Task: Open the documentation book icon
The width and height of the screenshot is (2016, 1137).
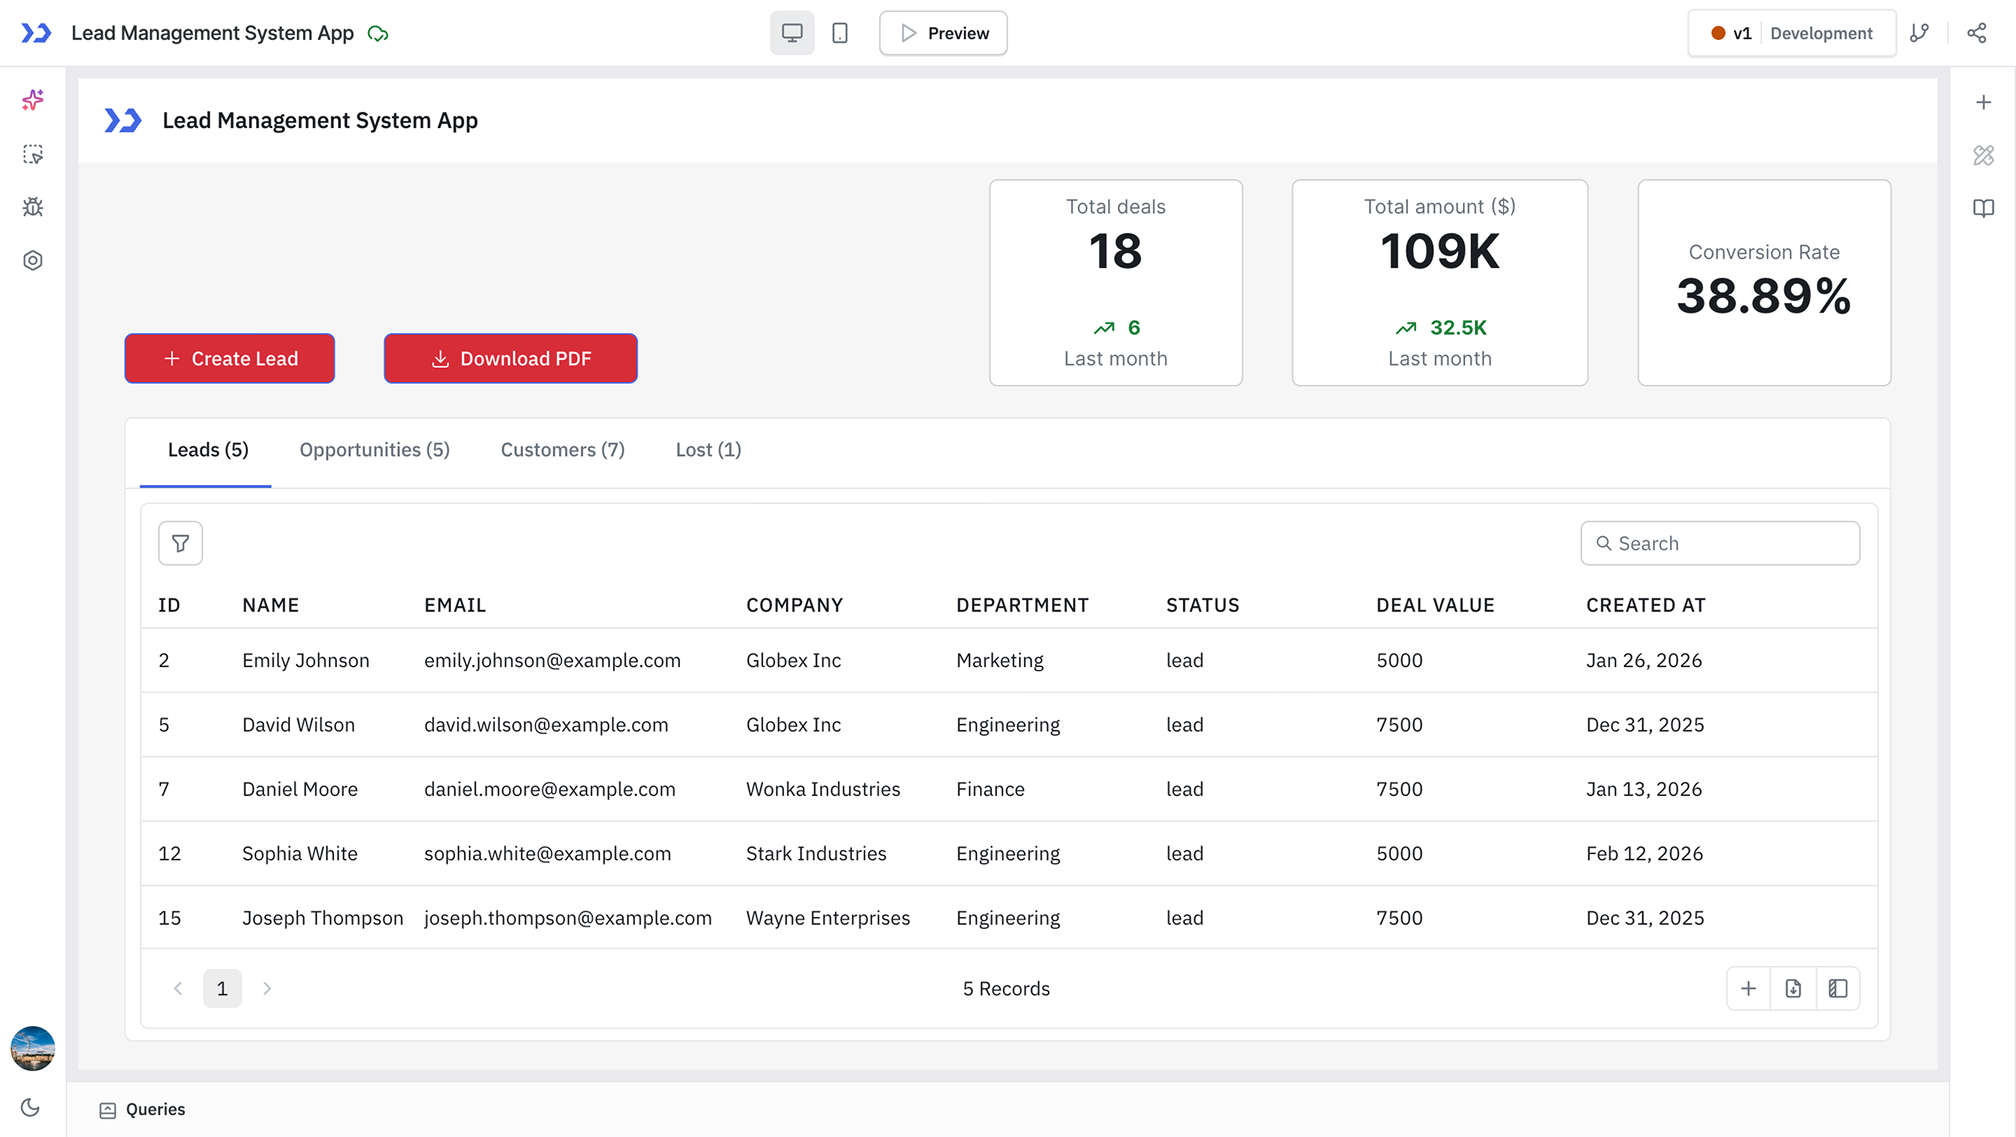Action: (x=1983, y=208)
